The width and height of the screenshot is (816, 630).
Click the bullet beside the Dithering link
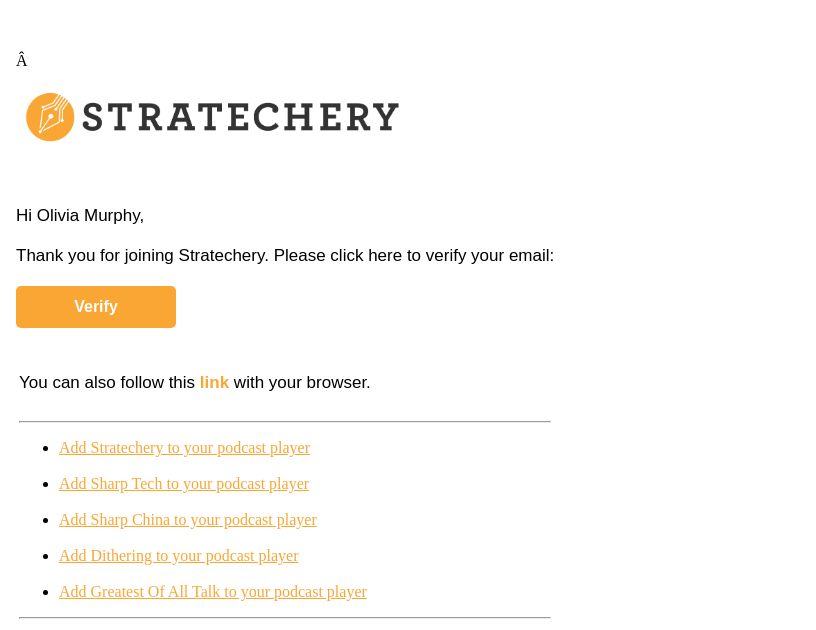pos(46,556)
